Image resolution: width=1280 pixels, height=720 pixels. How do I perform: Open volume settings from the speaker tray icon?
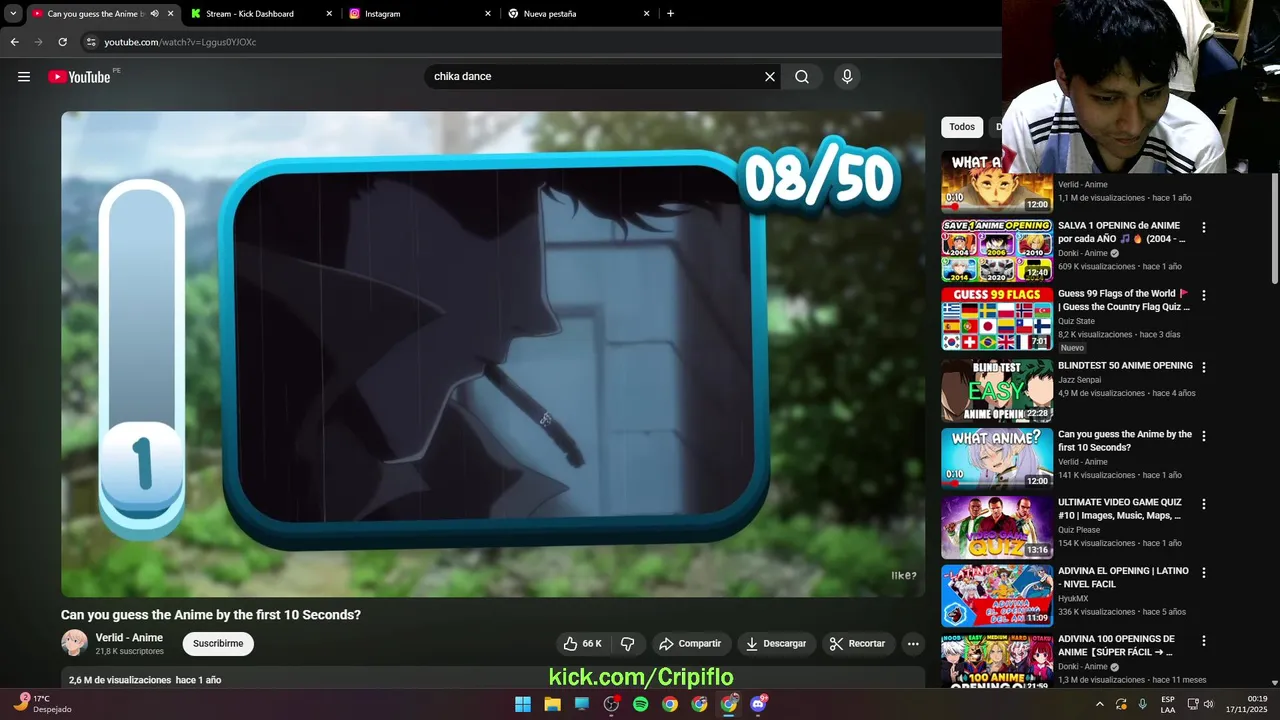coord(1209,704)
